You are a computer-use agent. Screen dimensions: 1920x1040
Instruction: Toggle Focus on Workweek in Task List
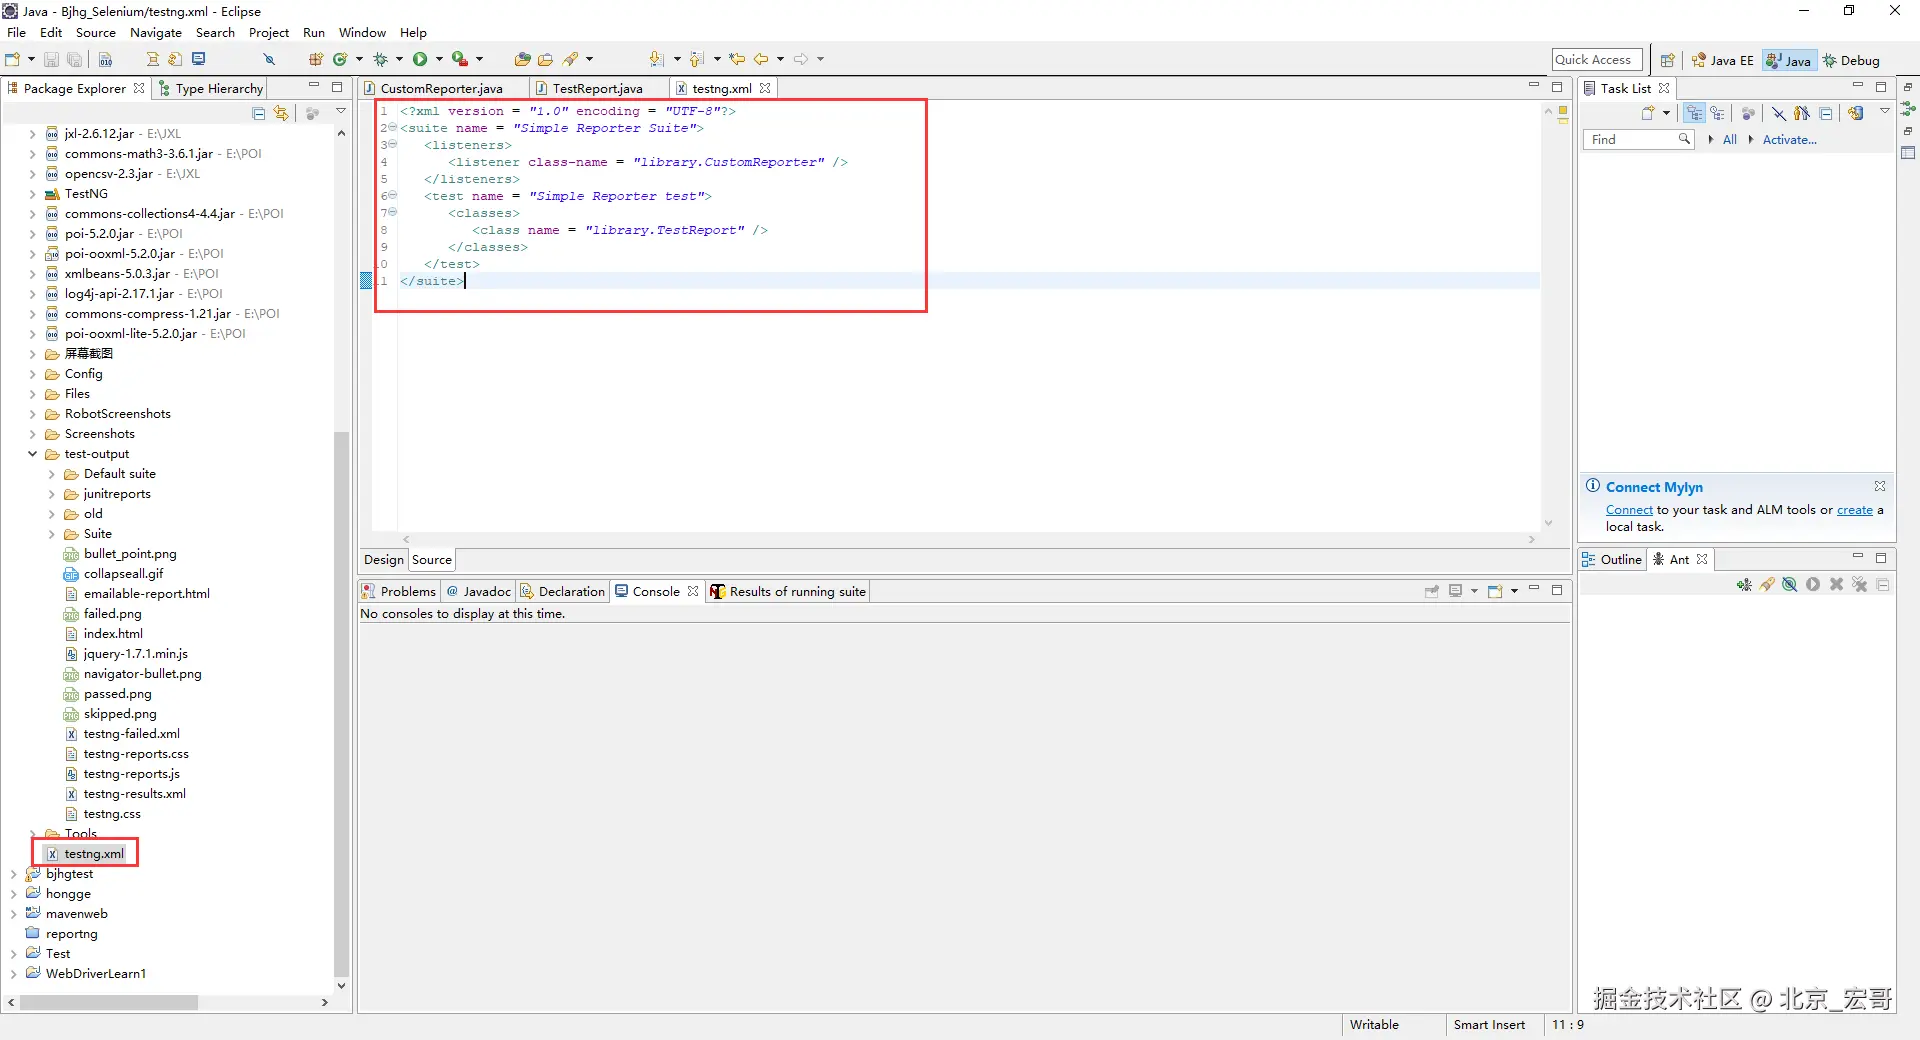pos(1748,113)
